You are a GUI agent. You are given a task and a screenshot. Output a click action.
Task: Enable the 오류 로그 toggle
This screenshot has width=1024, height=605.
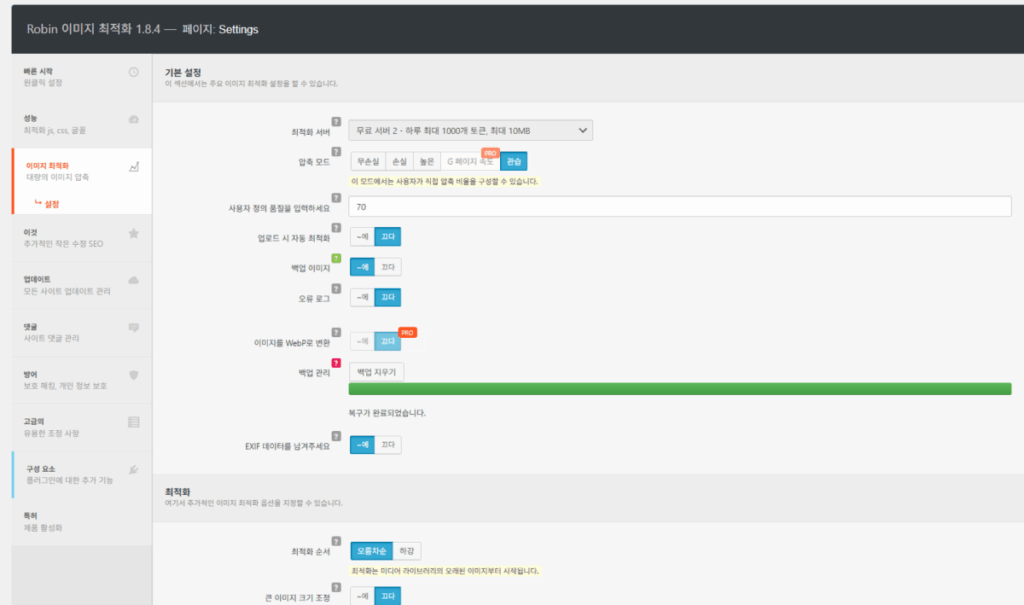click(x=362, y=297)
